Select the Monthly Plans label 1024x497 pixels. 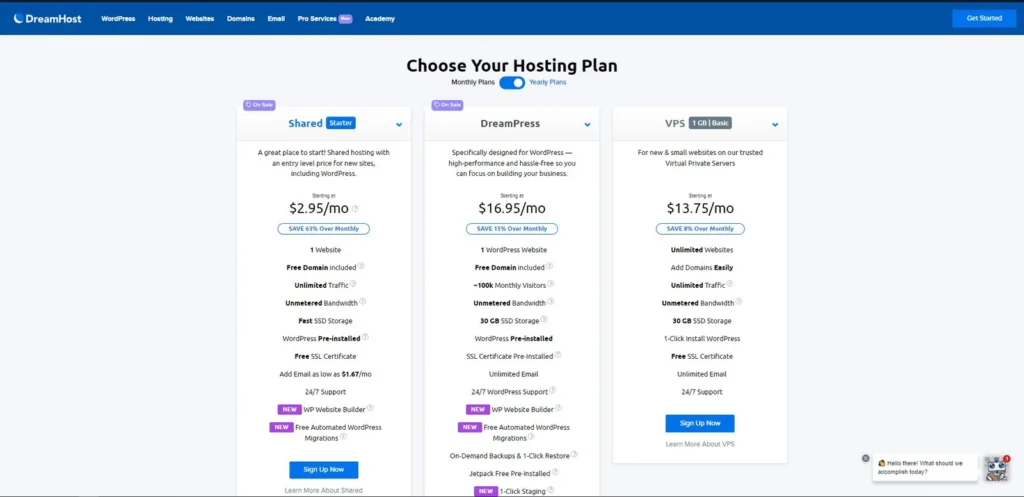coord(473,83)
